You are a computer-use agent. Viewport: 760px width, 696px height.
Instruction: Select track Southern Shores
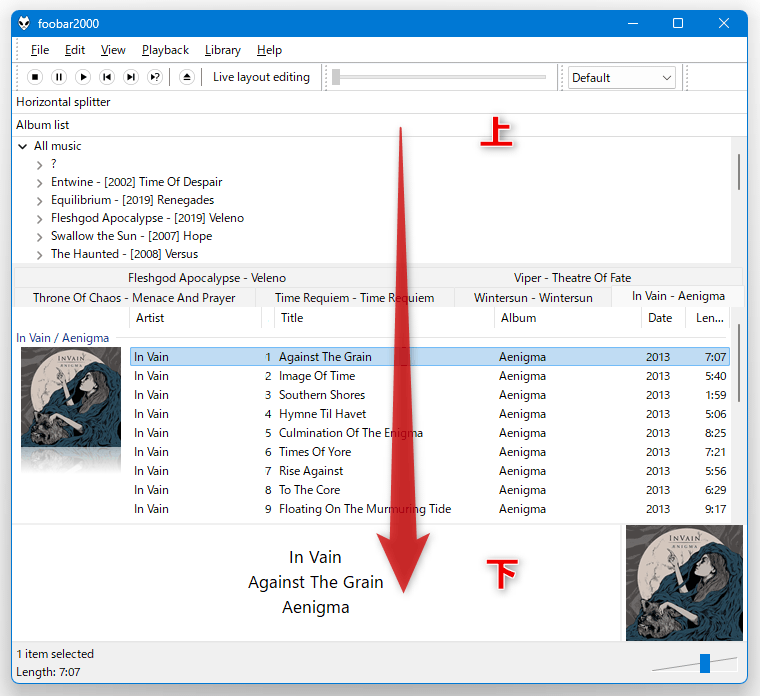pyautogui.click(x=429, y=395)
